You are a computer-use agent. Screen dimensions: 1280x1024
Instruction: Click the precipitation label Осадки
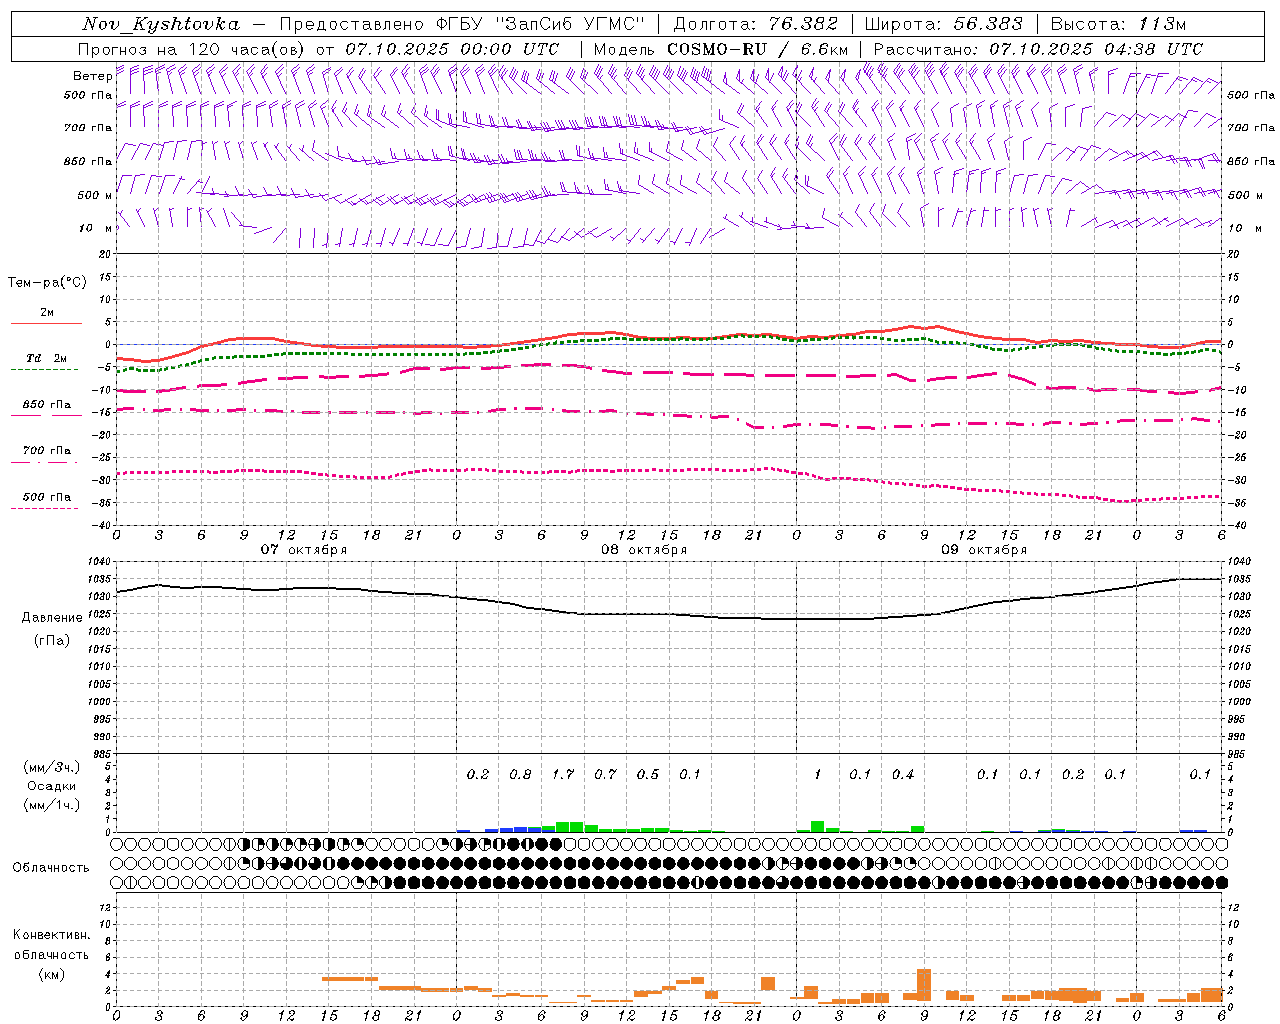tap(51, 786)
